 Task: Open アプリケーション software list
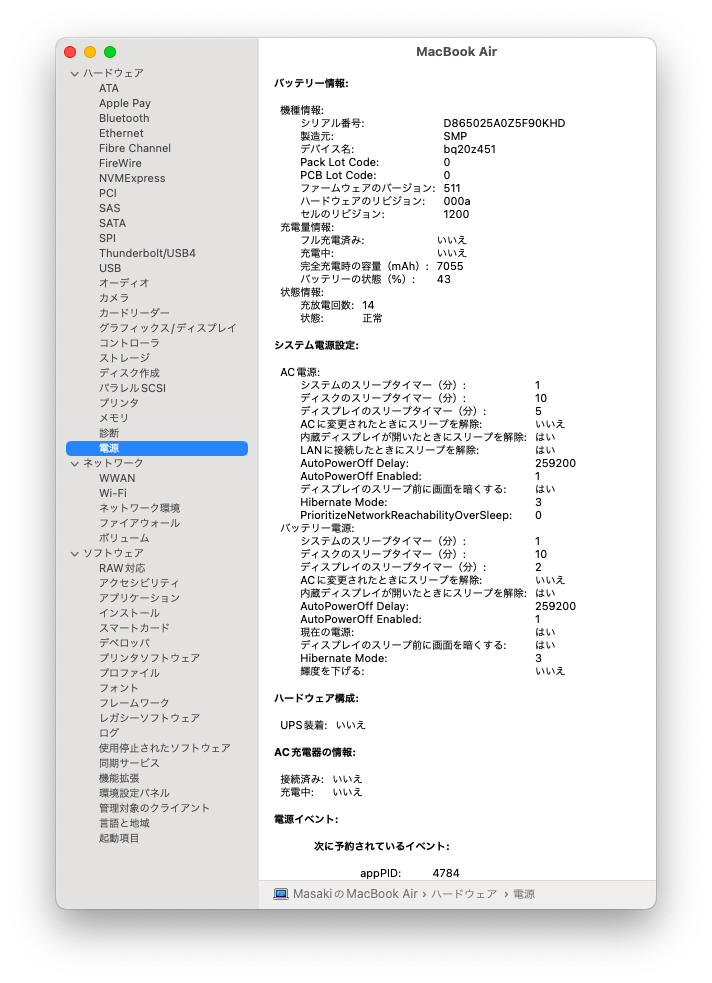[x=139, y=599]
